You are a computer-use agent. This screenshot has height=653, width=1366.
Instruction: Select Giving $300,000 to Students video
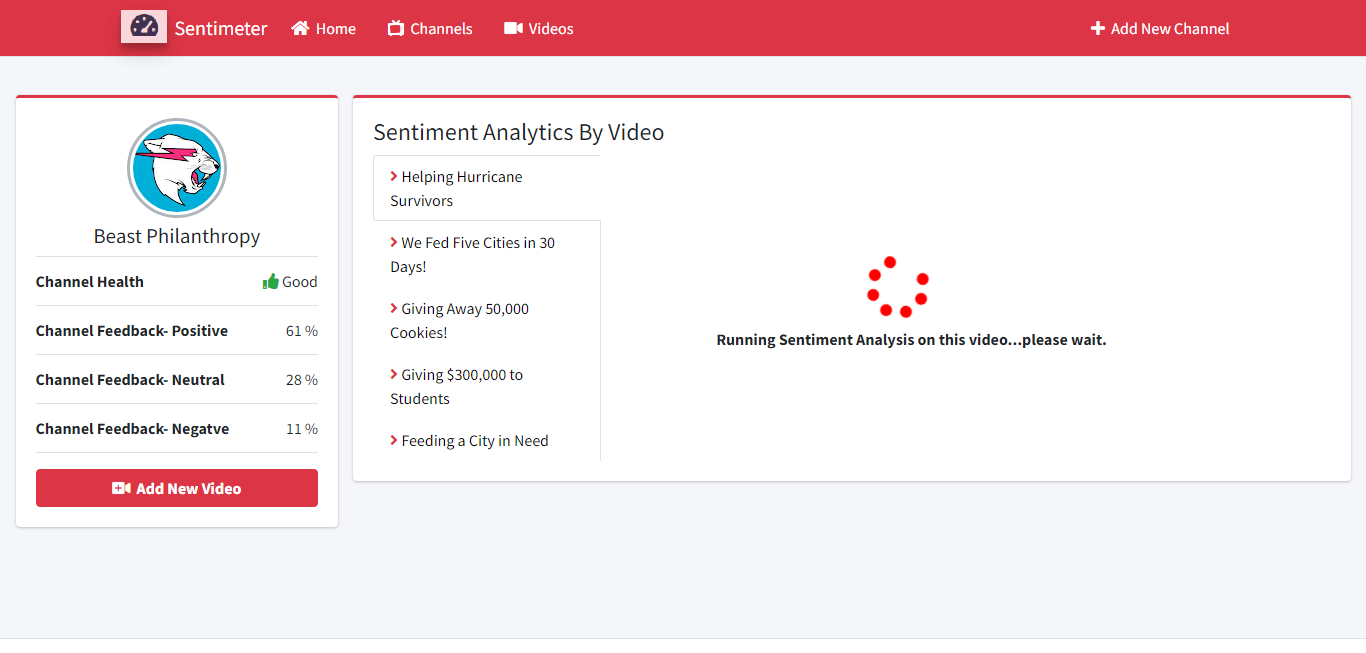point(487,386)
